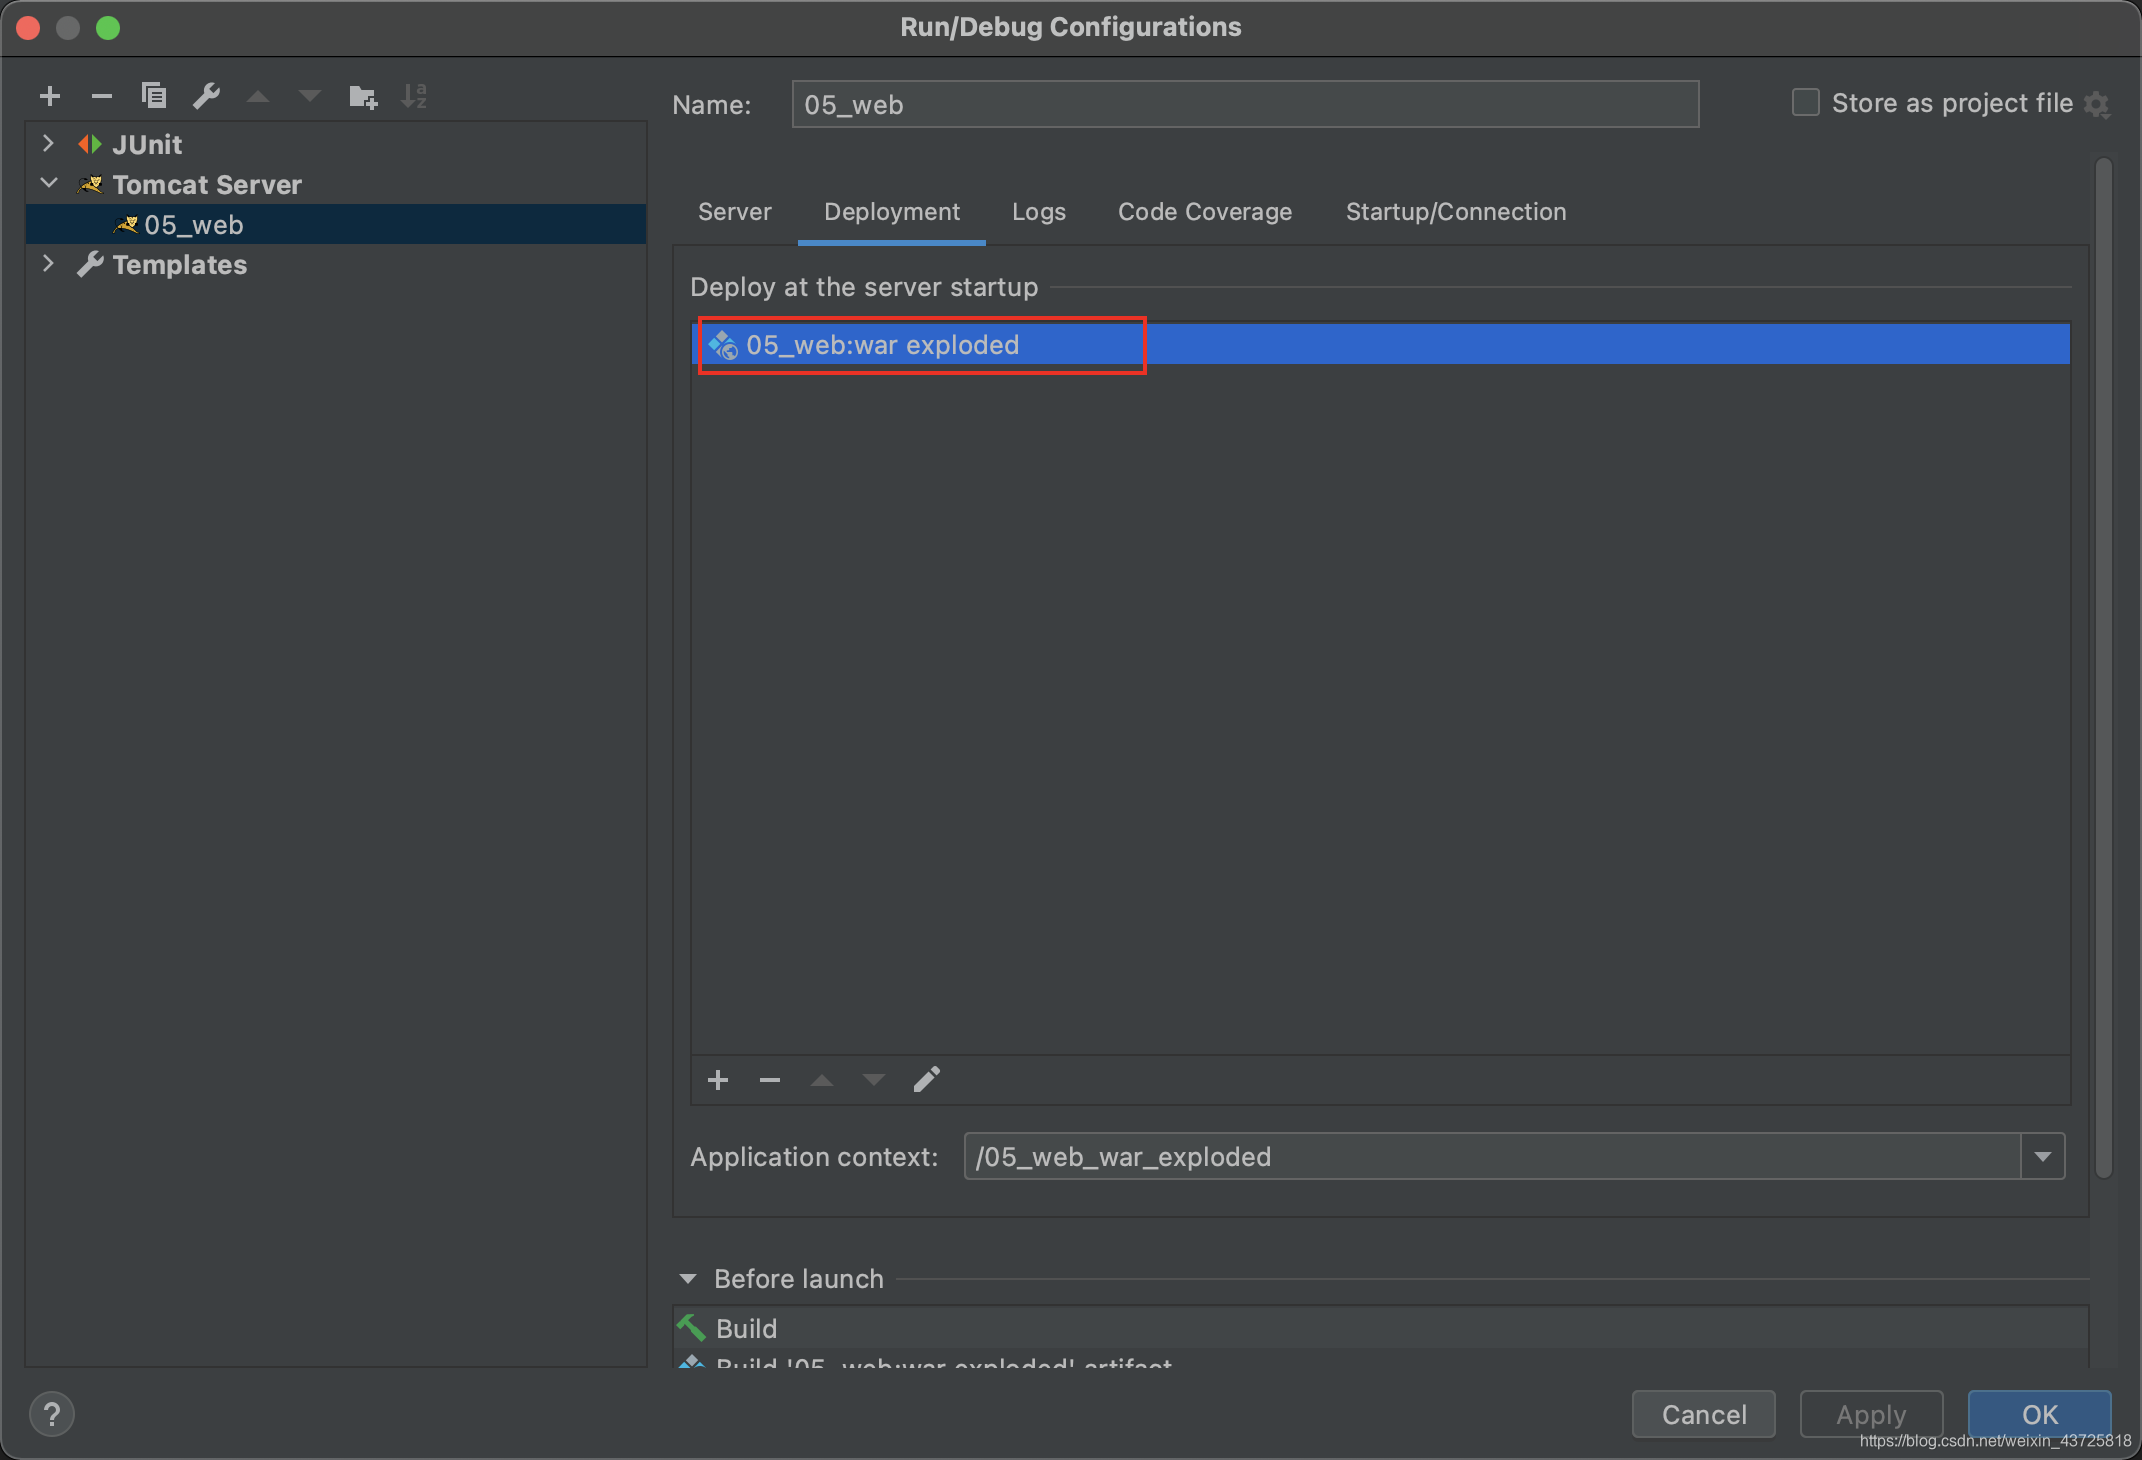This screenshot has width=2142, height=1460.
Task: Click the Name input field
Action: 1245,104
